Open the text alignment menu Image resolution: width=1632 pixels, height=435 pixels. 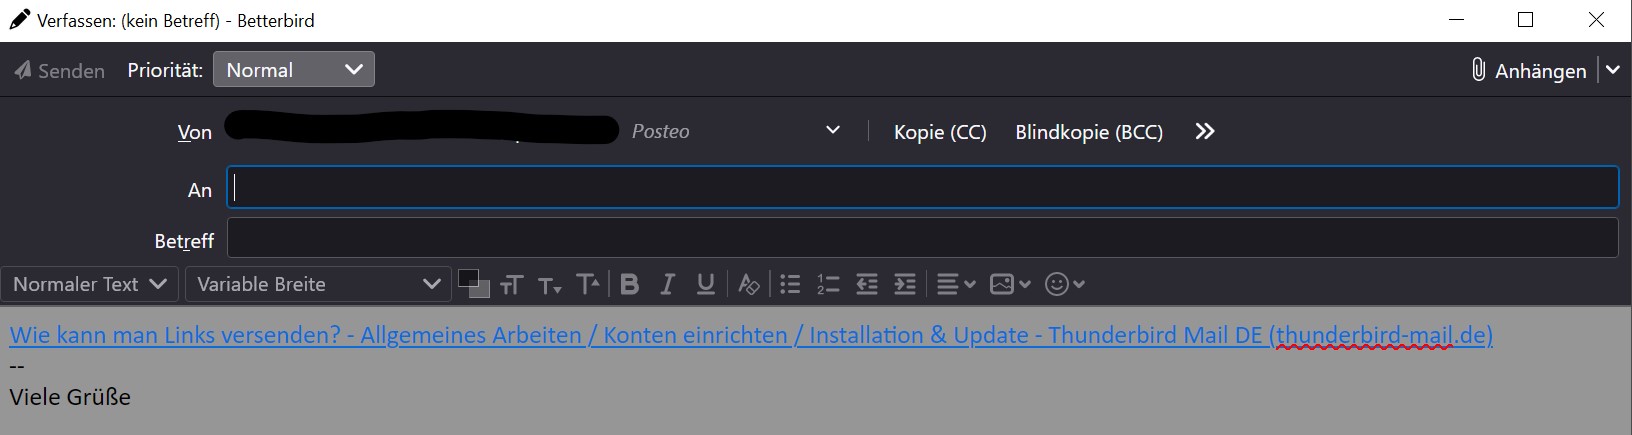pos(955,285)
